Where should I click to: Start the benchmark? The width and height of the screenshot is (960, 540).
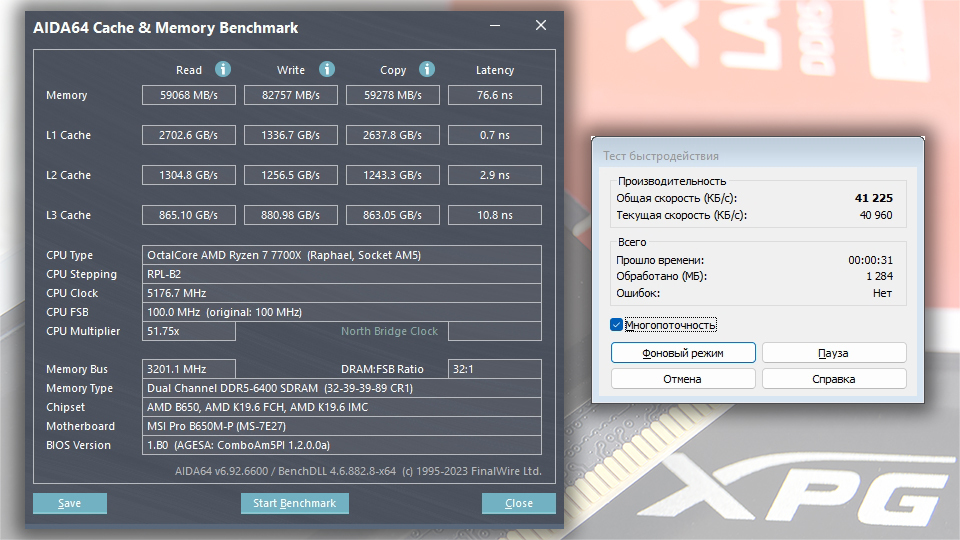click(294, 503)
